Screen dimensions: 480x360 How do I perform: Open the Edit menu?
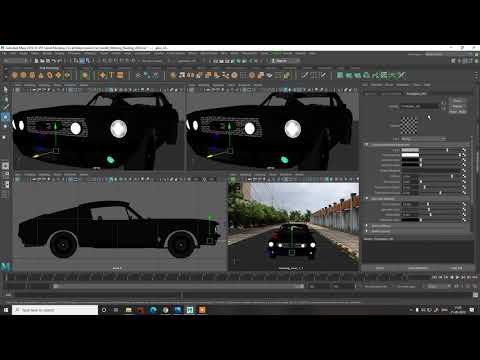[x=13, y=53]
